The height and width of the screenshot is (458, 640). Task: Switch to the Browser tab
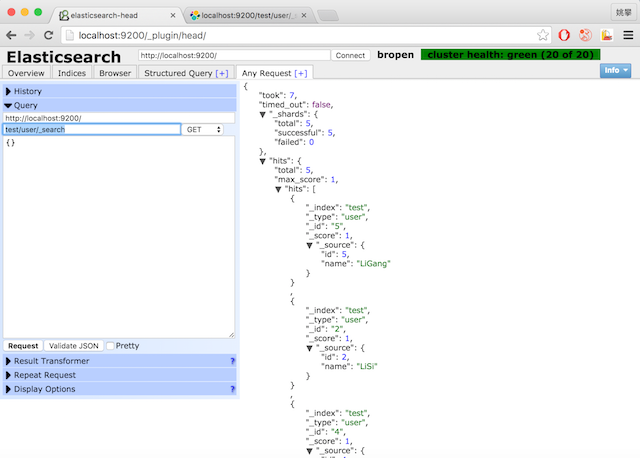pyautogui.click(x=115, y=73)
